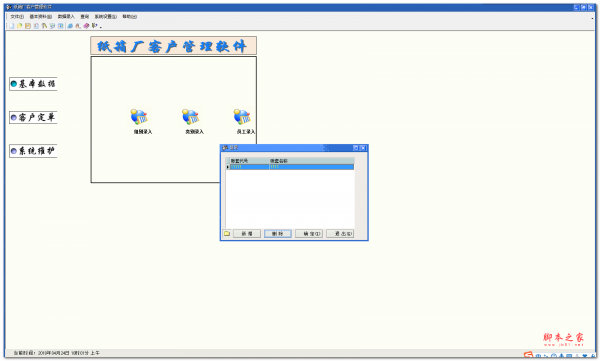Open the 系统设置 menu
The image size is (600, 361).
[106, 16]
